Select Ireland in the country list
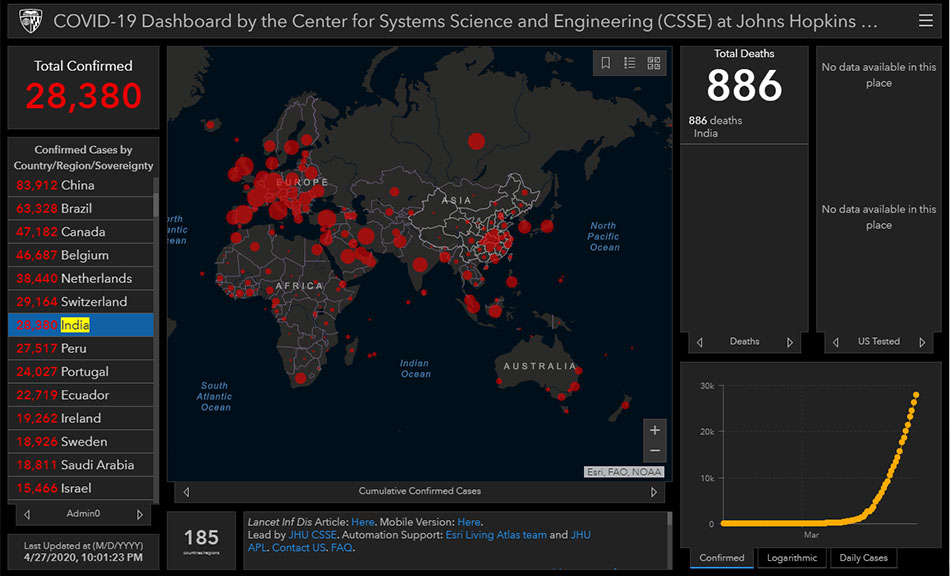 tap(81, 419)
